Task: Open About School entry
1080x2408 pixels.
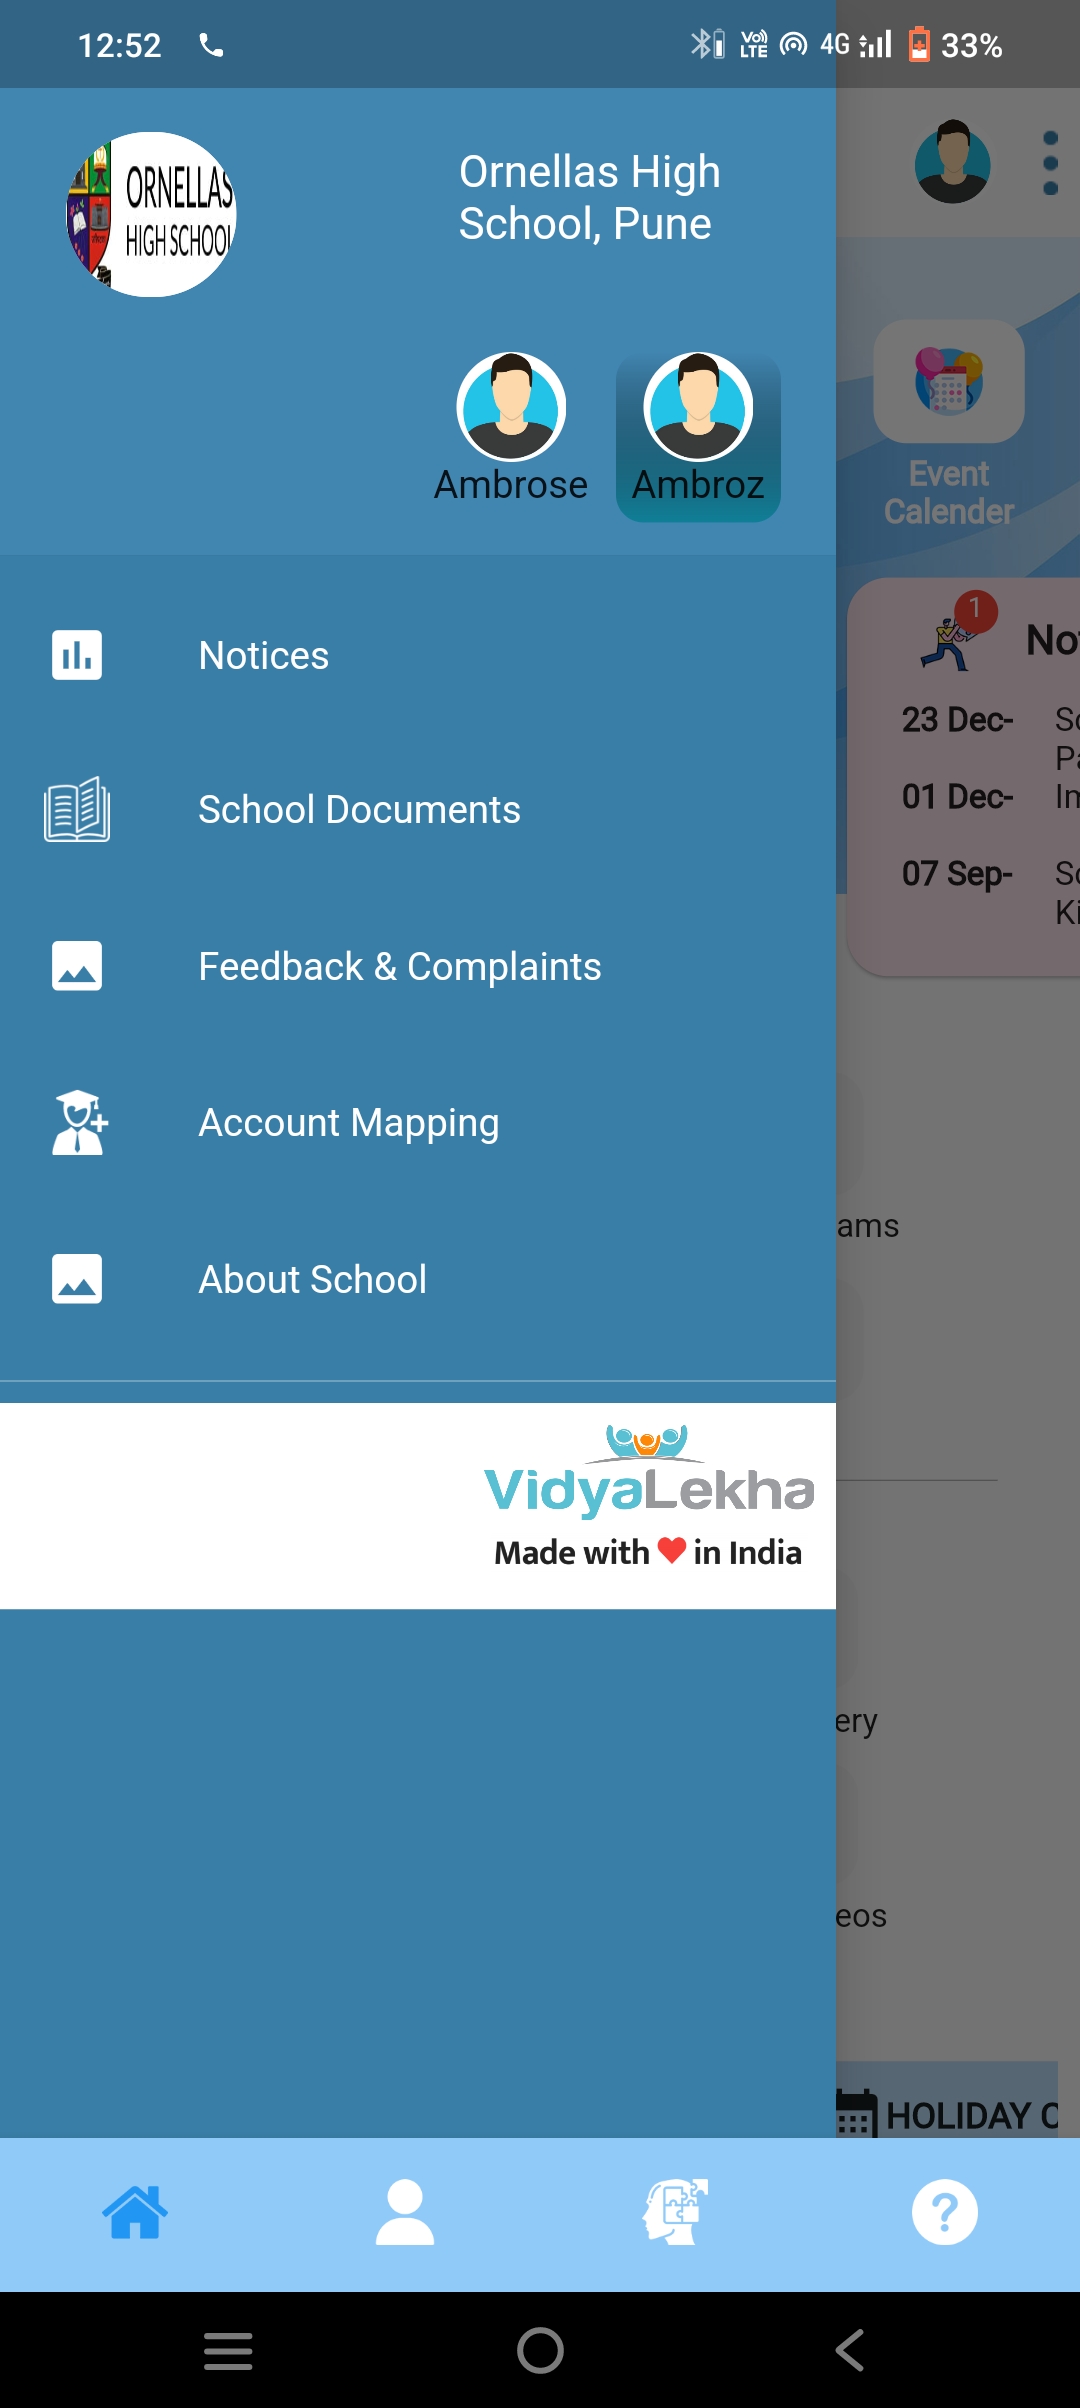Action: point(418,1279)
